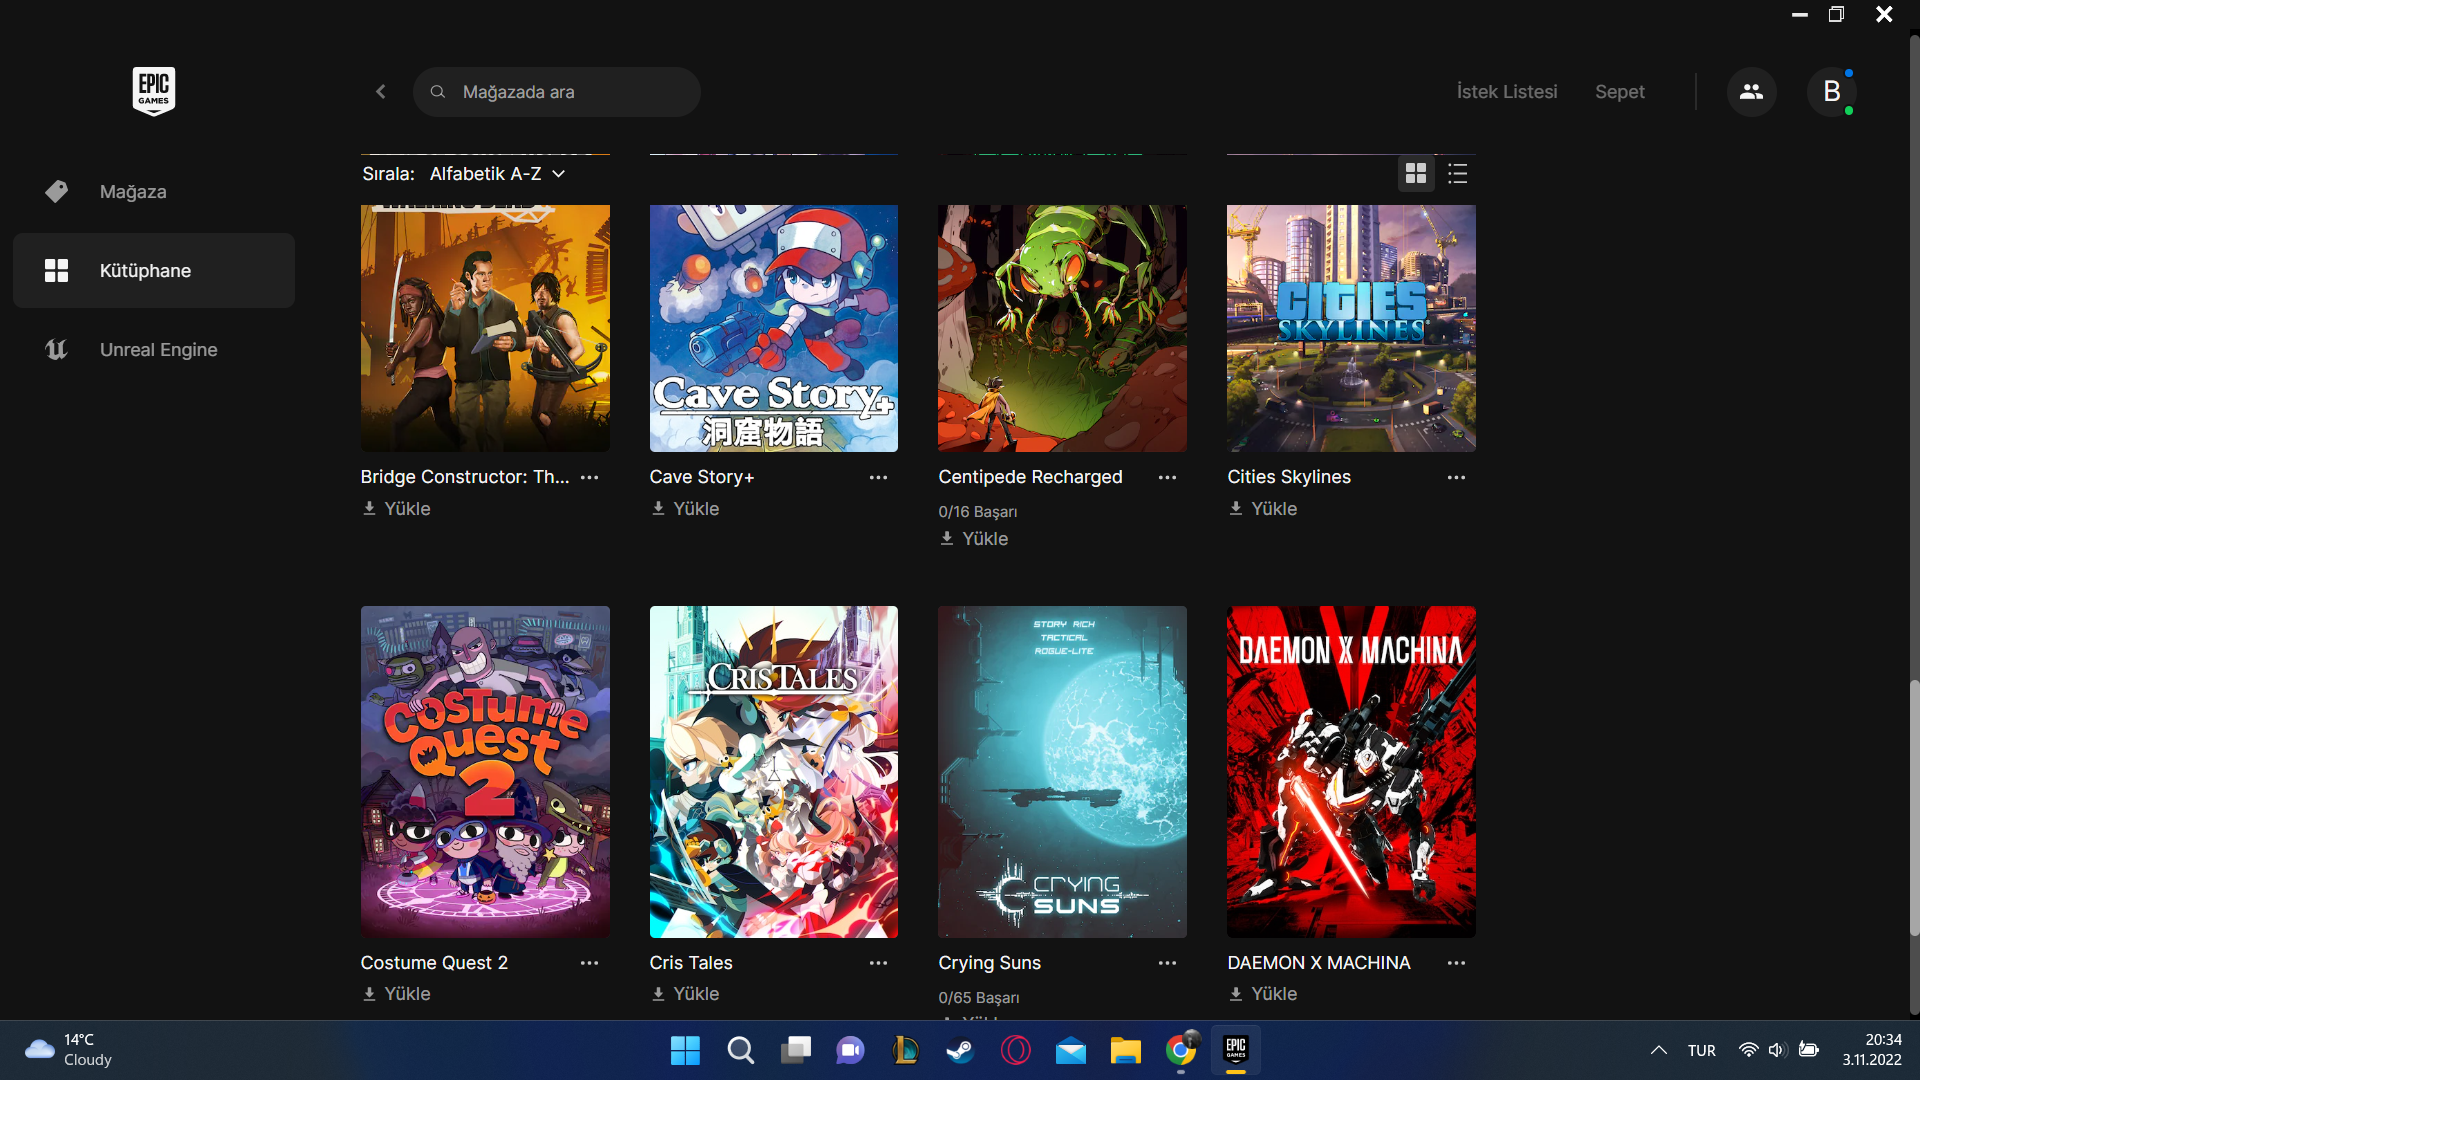Click the TUR language indicator
This screenshot has height=1136, width=2444.
(1702, 1051)
